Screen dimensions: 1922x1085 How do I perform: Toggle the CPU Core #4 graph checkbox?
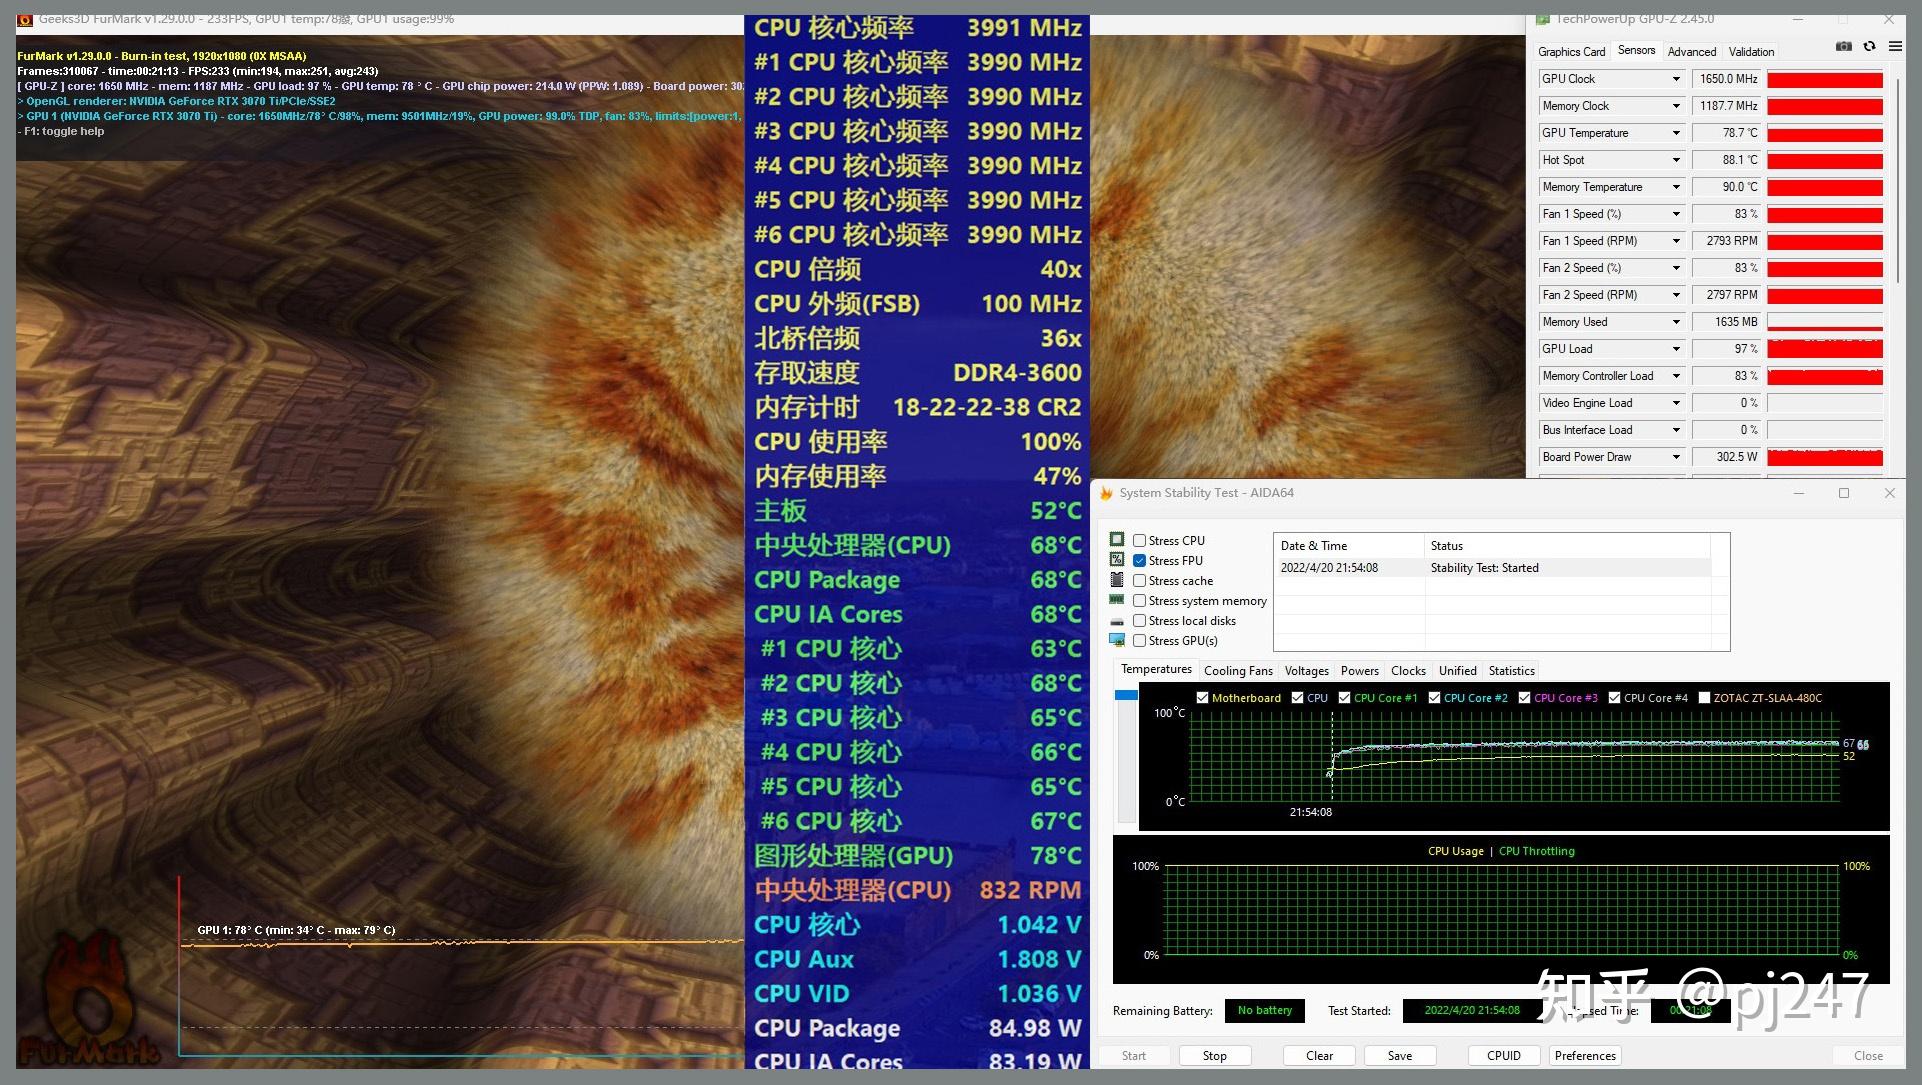(x=1614, y=698)
